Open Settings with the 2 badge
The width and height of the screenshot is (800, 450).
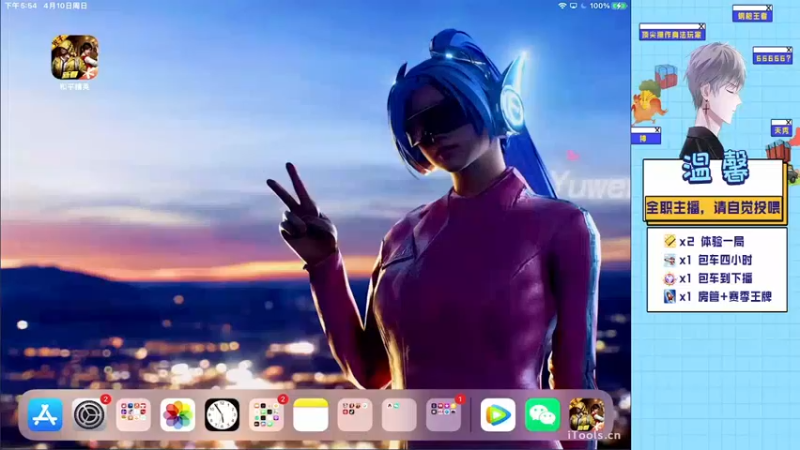(89, 415)
